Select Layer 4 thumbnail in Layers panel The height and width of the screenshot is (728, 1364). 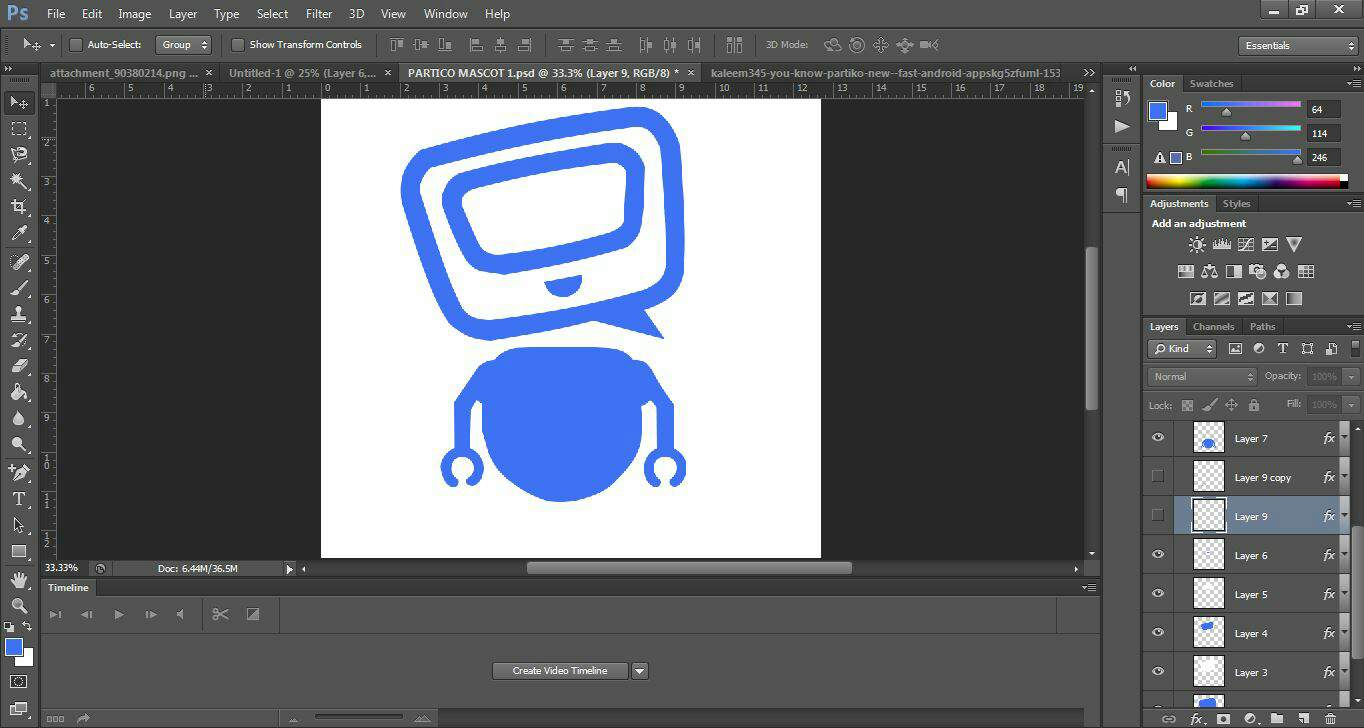(x=1209, y=633)
